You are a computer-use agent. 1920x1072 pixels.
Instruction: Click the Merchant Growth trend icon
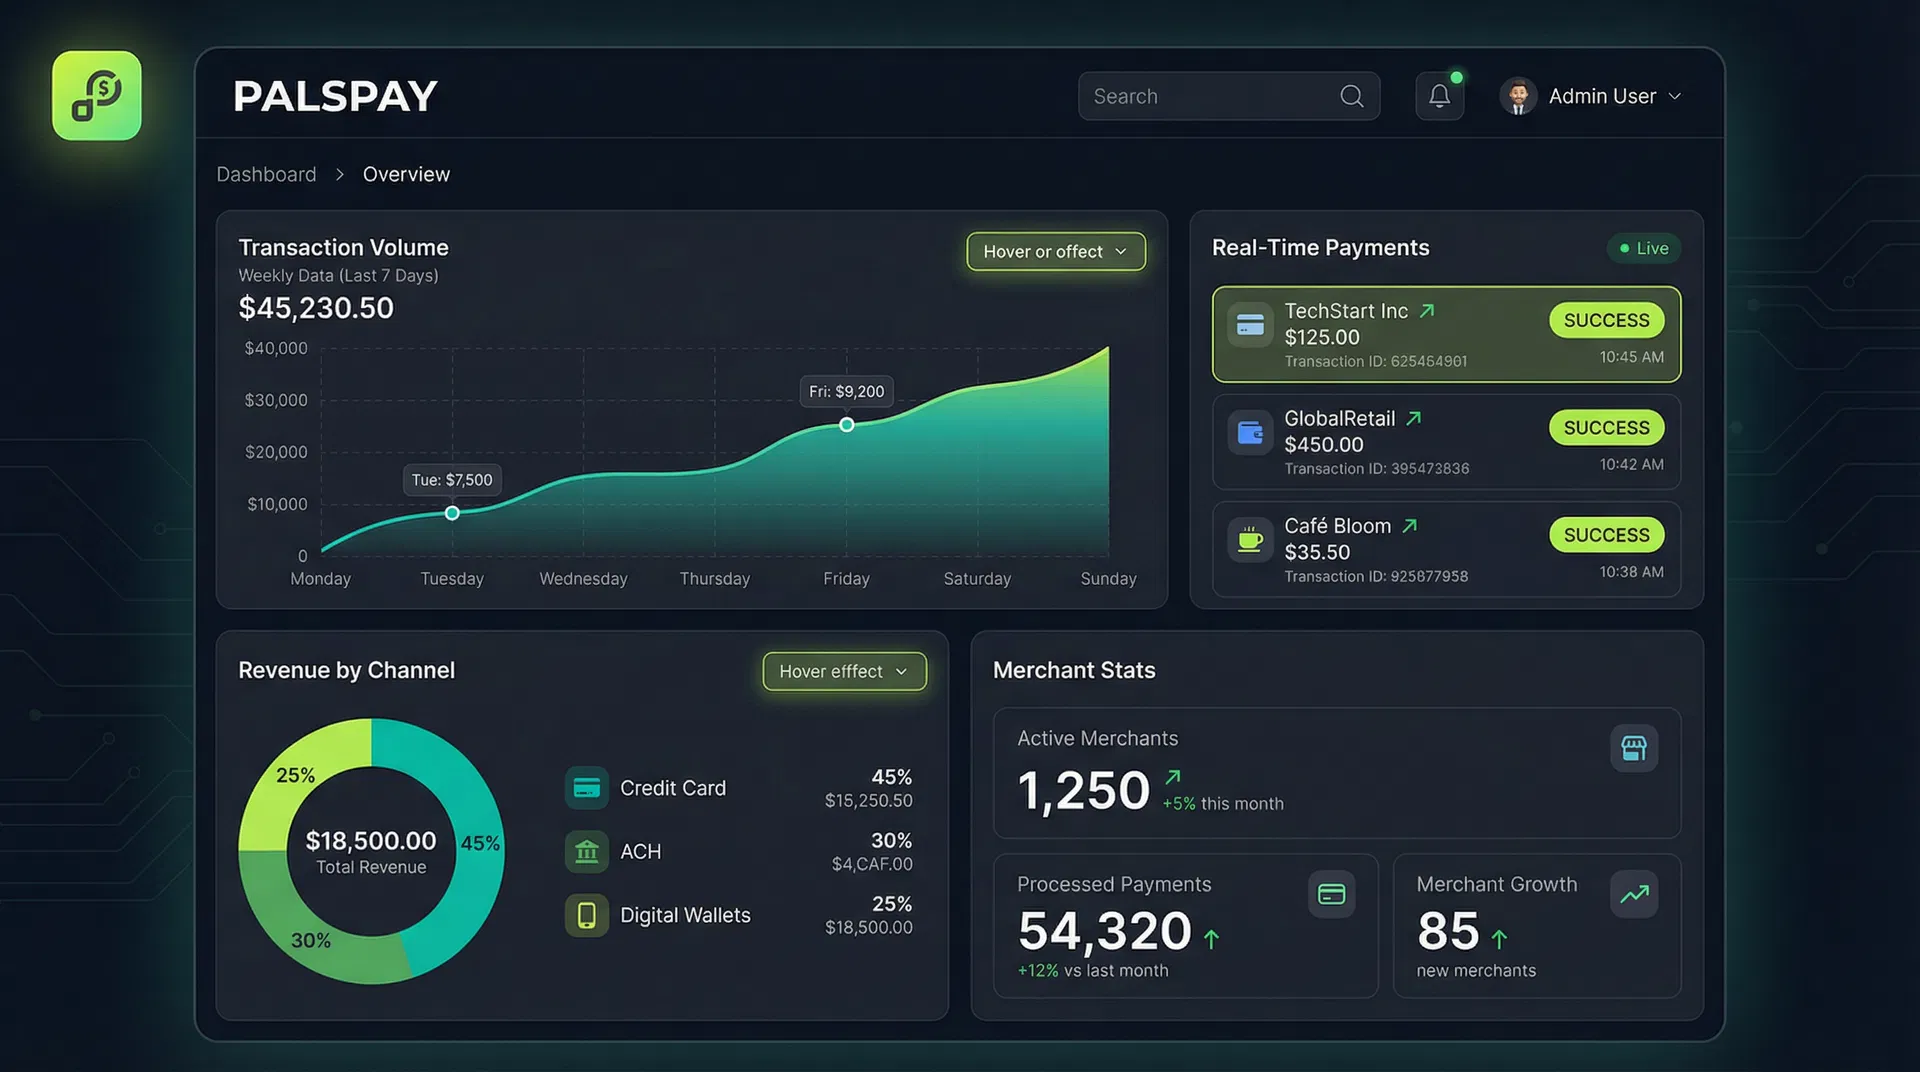(1634, 894)
